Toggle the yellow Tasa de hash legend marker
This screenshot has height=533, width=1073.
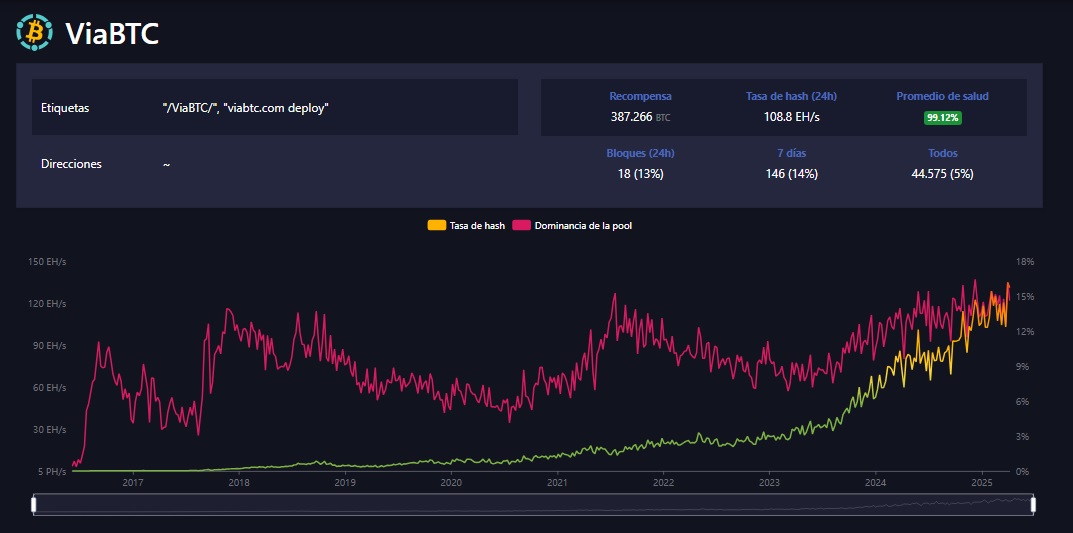pyautogui.click(x=437, y=226)
